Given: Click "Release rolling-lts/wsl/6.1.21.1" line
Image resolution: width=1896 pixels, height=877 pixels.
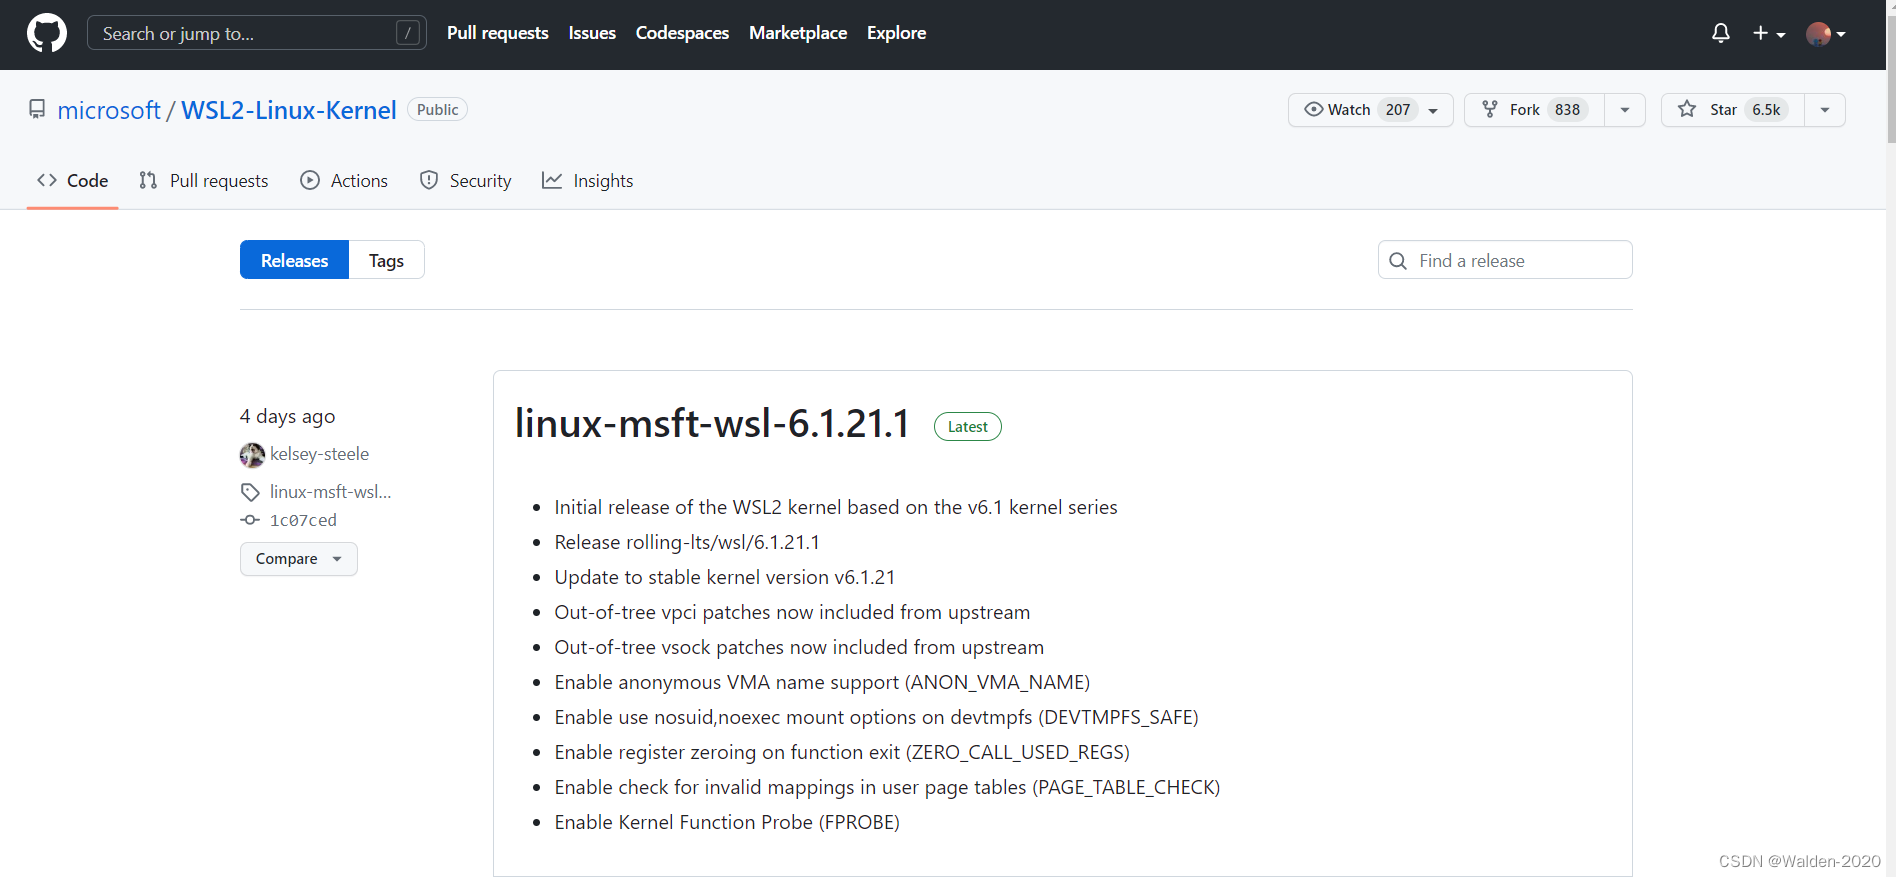Looking at the screenshot, I should coord(687,542).
